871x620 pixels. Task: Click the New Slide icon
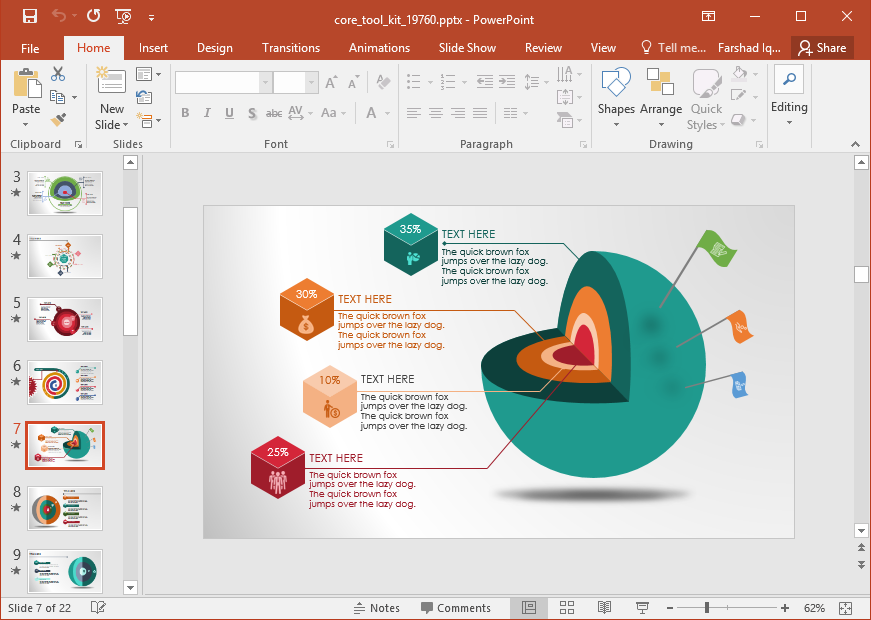[x=111, y=79]
